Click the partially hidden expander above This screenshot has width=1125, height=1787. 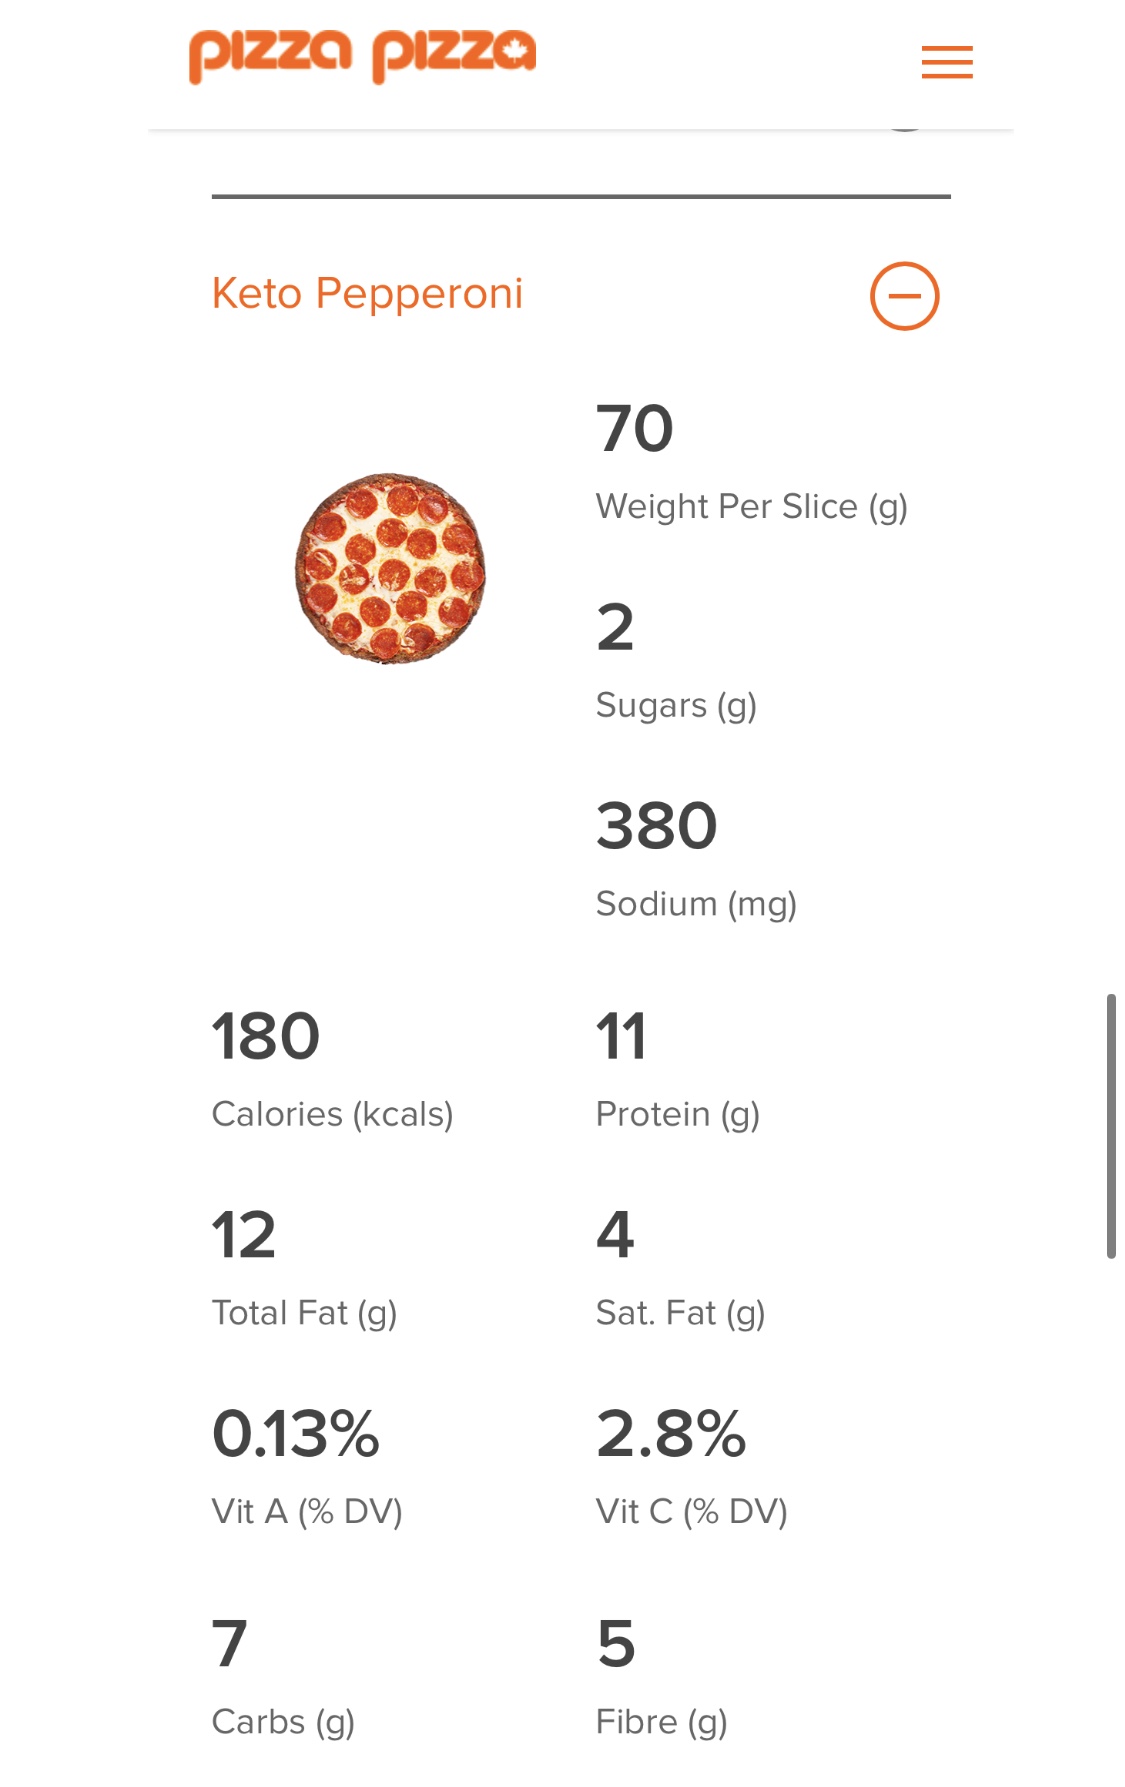[904, 126]
